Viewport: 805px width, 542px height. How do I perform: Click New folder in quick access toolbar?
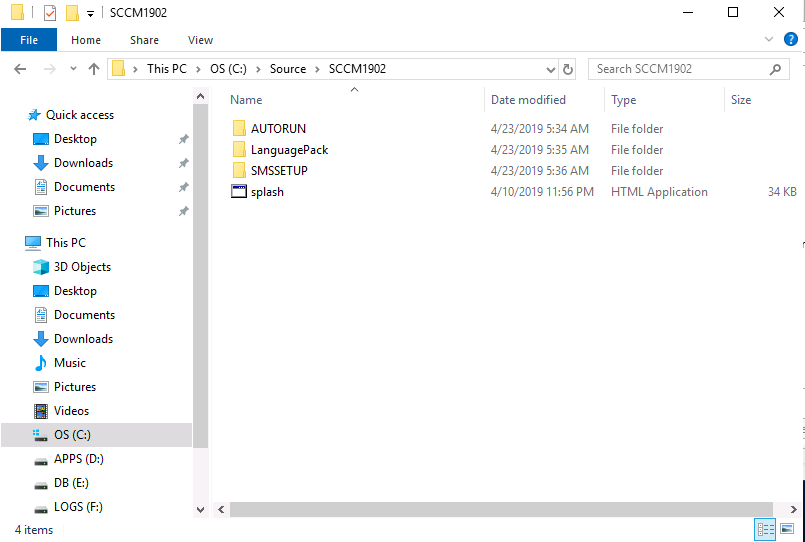72,13
